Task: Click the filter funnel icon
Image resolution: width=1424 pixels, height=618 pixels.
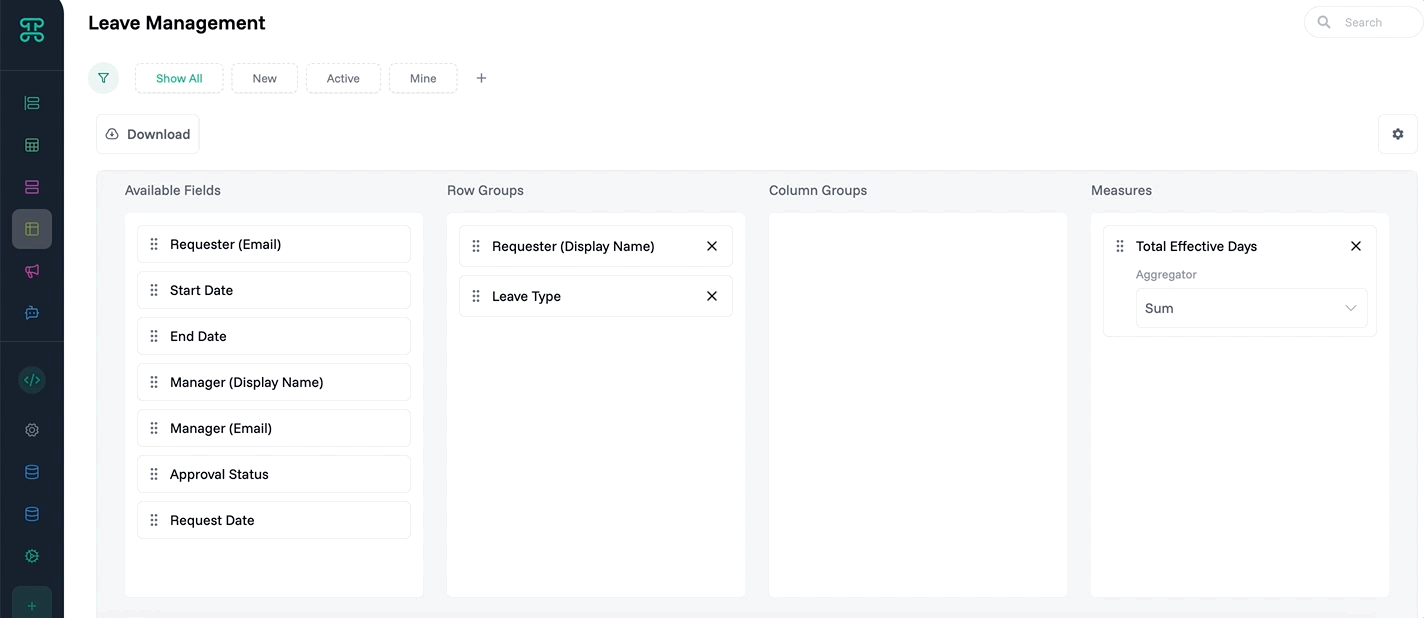Action: 103,78
